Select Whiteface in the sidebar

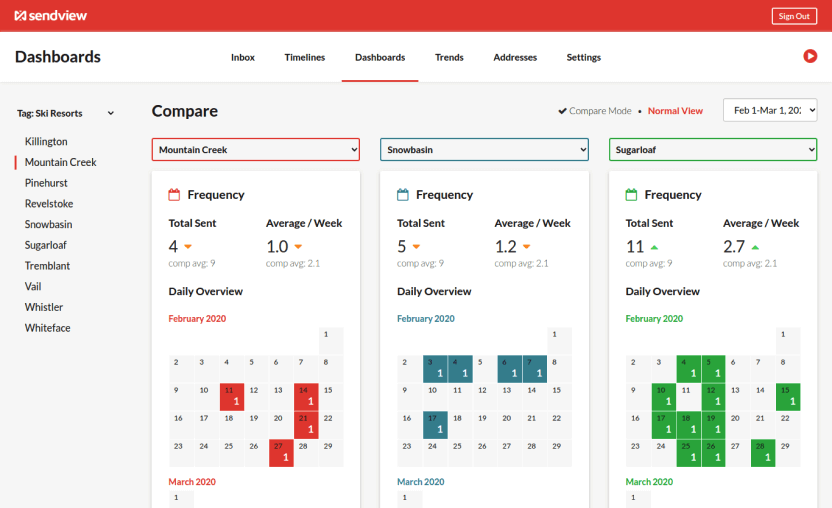pos(47,328)
